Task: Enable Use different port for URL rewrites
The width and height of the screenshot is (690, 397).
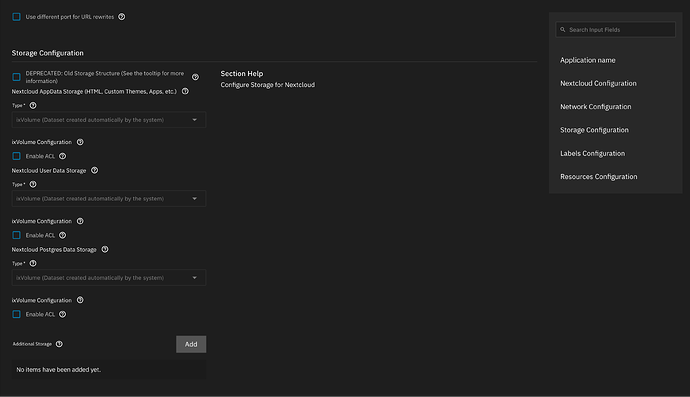Action: pyautogui.click(x=16, y=17)
